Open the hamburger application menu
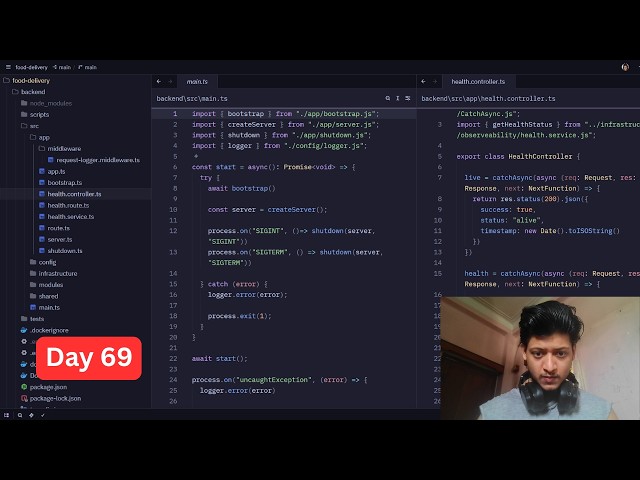The height and width of the screenshot is (480, 640). (8, 67)
